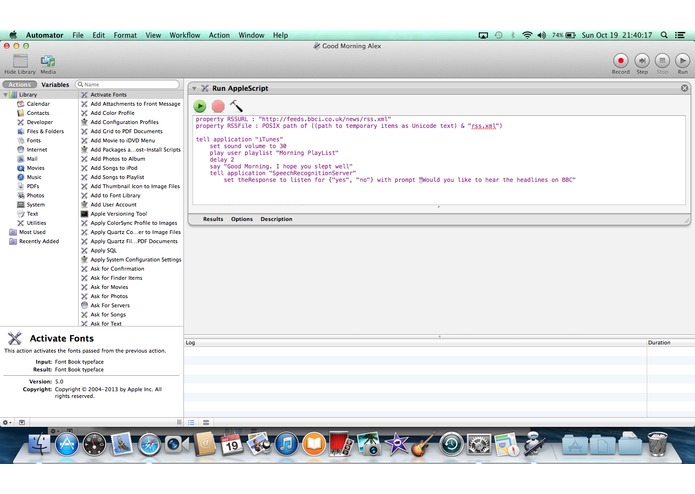695x494 pixels.
Task: Select Developer category in Library
Action: (39, 122)
